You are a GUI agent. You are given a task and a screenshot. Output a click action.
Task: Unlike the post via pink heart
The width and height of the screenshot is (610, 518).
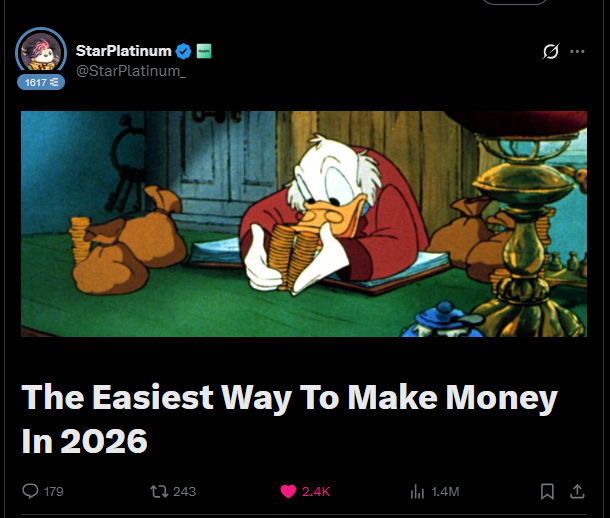288,492
